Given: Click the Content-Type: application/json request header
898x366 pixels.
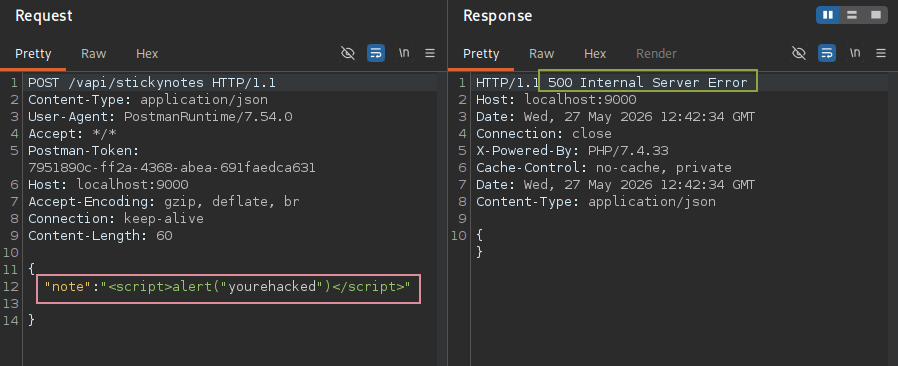Looking at the screenshot, I should (148, 100).
